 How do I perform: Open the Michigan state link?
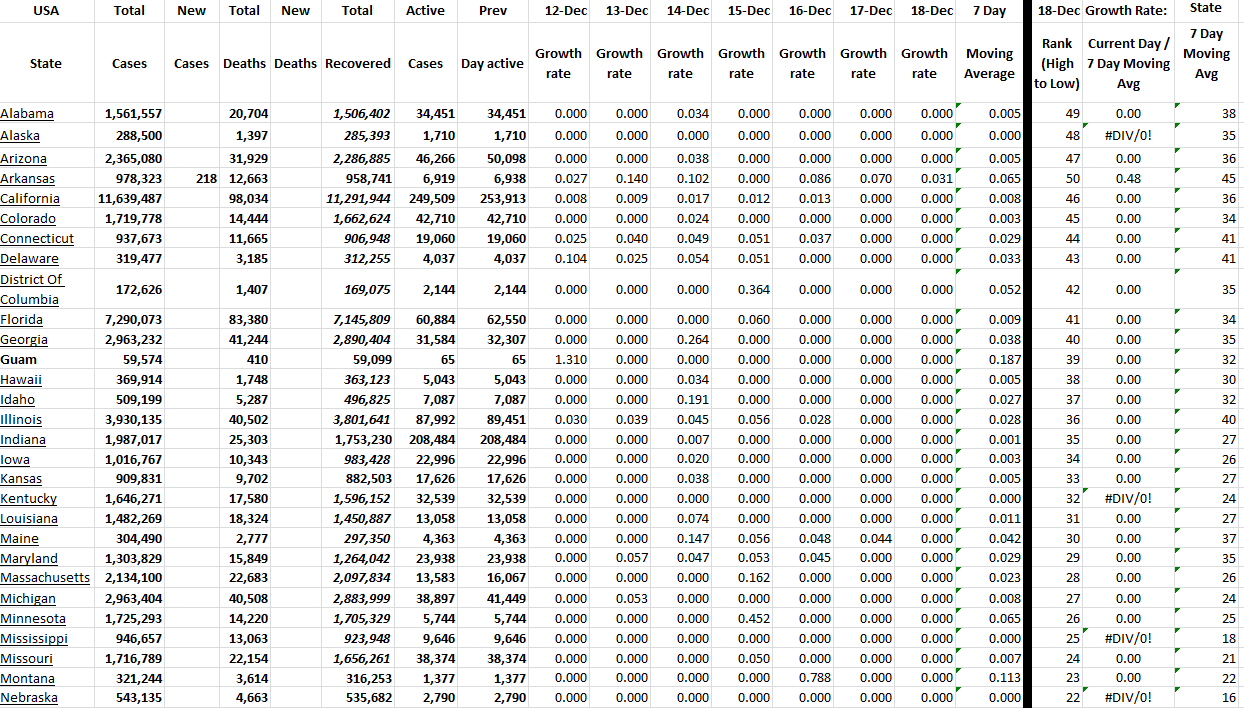click(26, 598)
